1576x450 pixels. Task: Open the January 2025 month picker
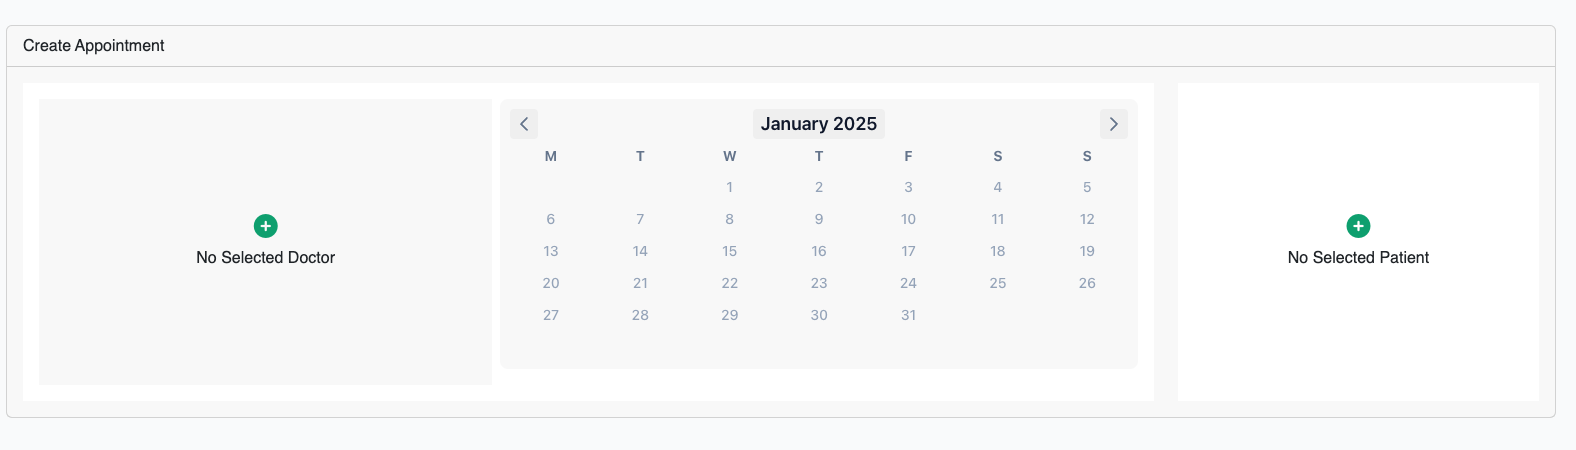click(819, 124)
